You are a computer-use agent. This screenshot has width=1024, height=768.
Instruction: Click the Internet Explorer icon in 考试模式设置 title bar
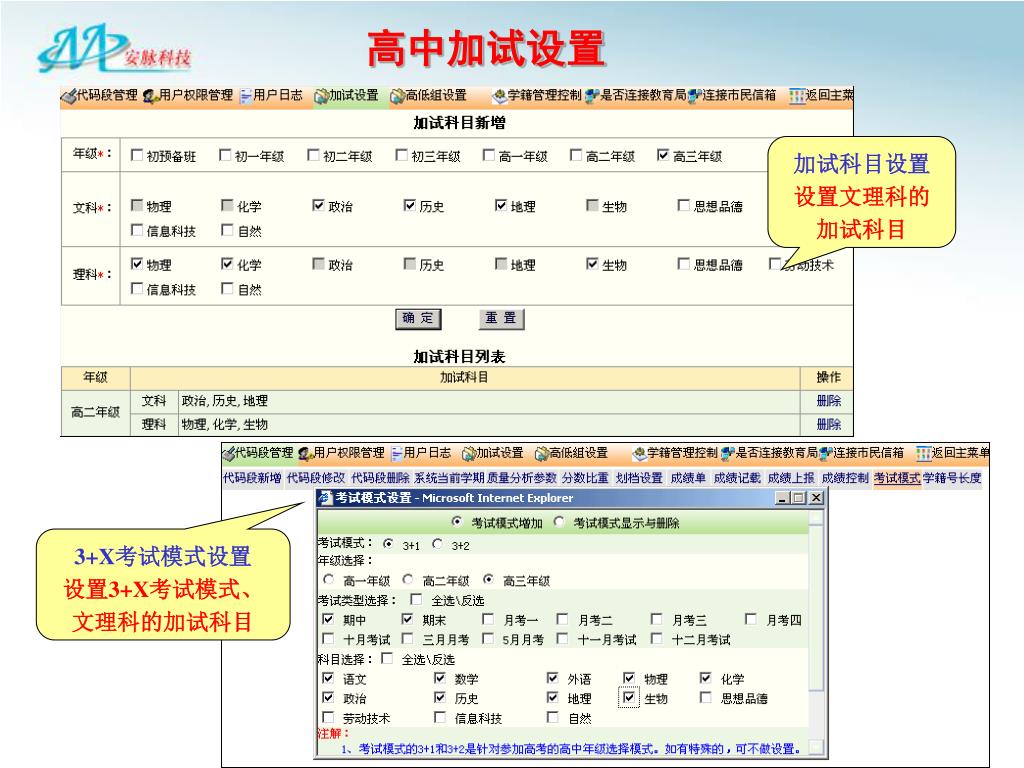click(326, 498)
